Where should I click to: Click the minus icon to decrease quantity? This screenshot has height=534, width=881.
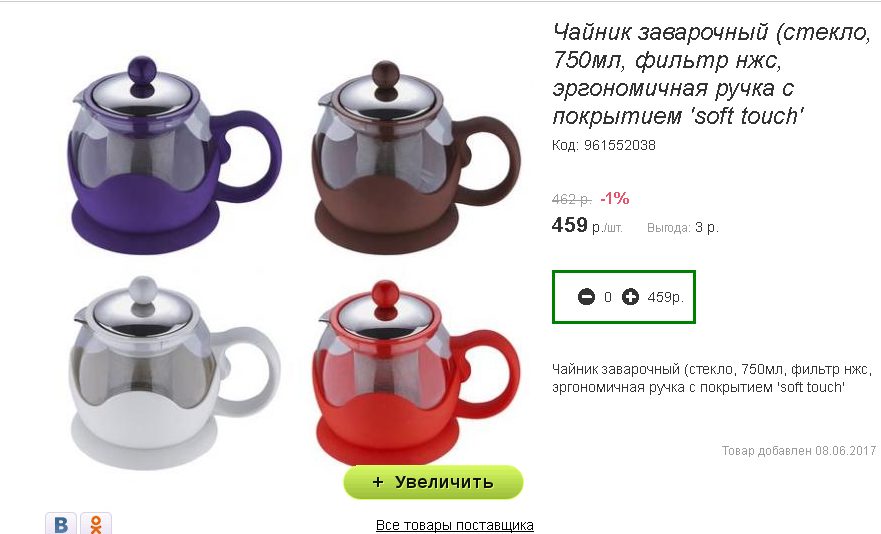586,297
